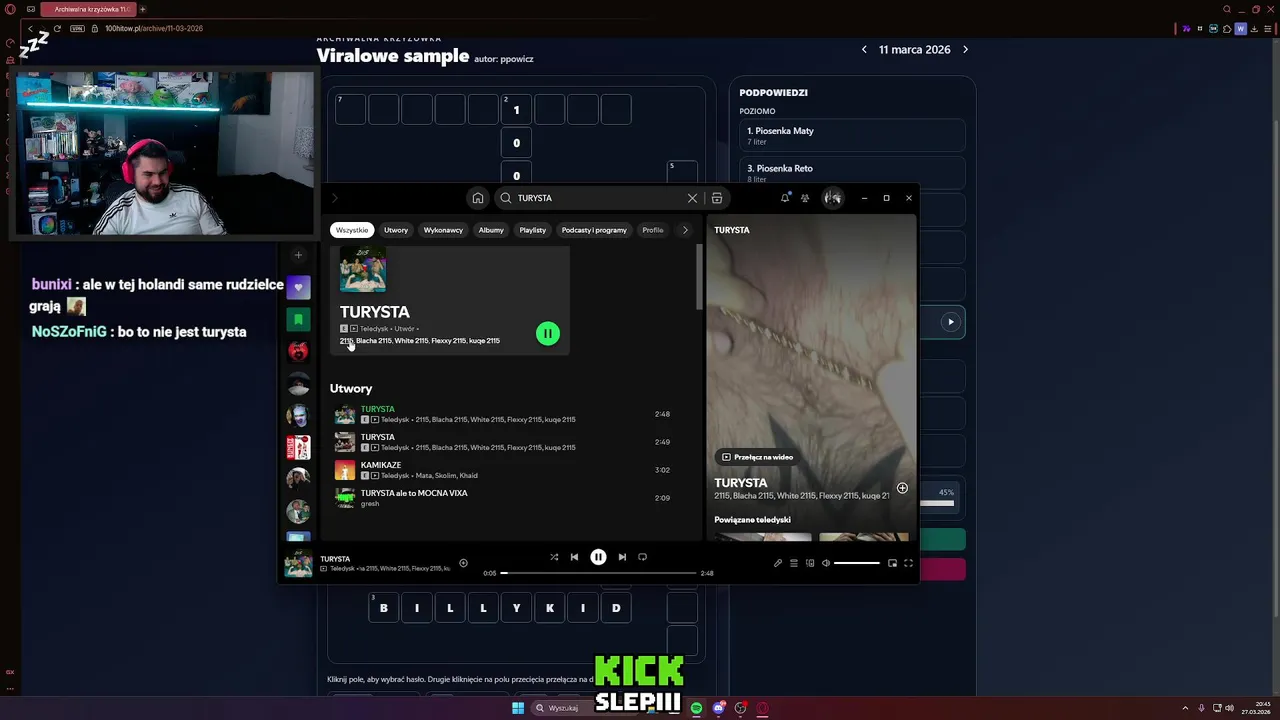Screen dimensions: 1280x720
Task: Open the Spotify Browse icon beside search
Action: coord(717,198)
